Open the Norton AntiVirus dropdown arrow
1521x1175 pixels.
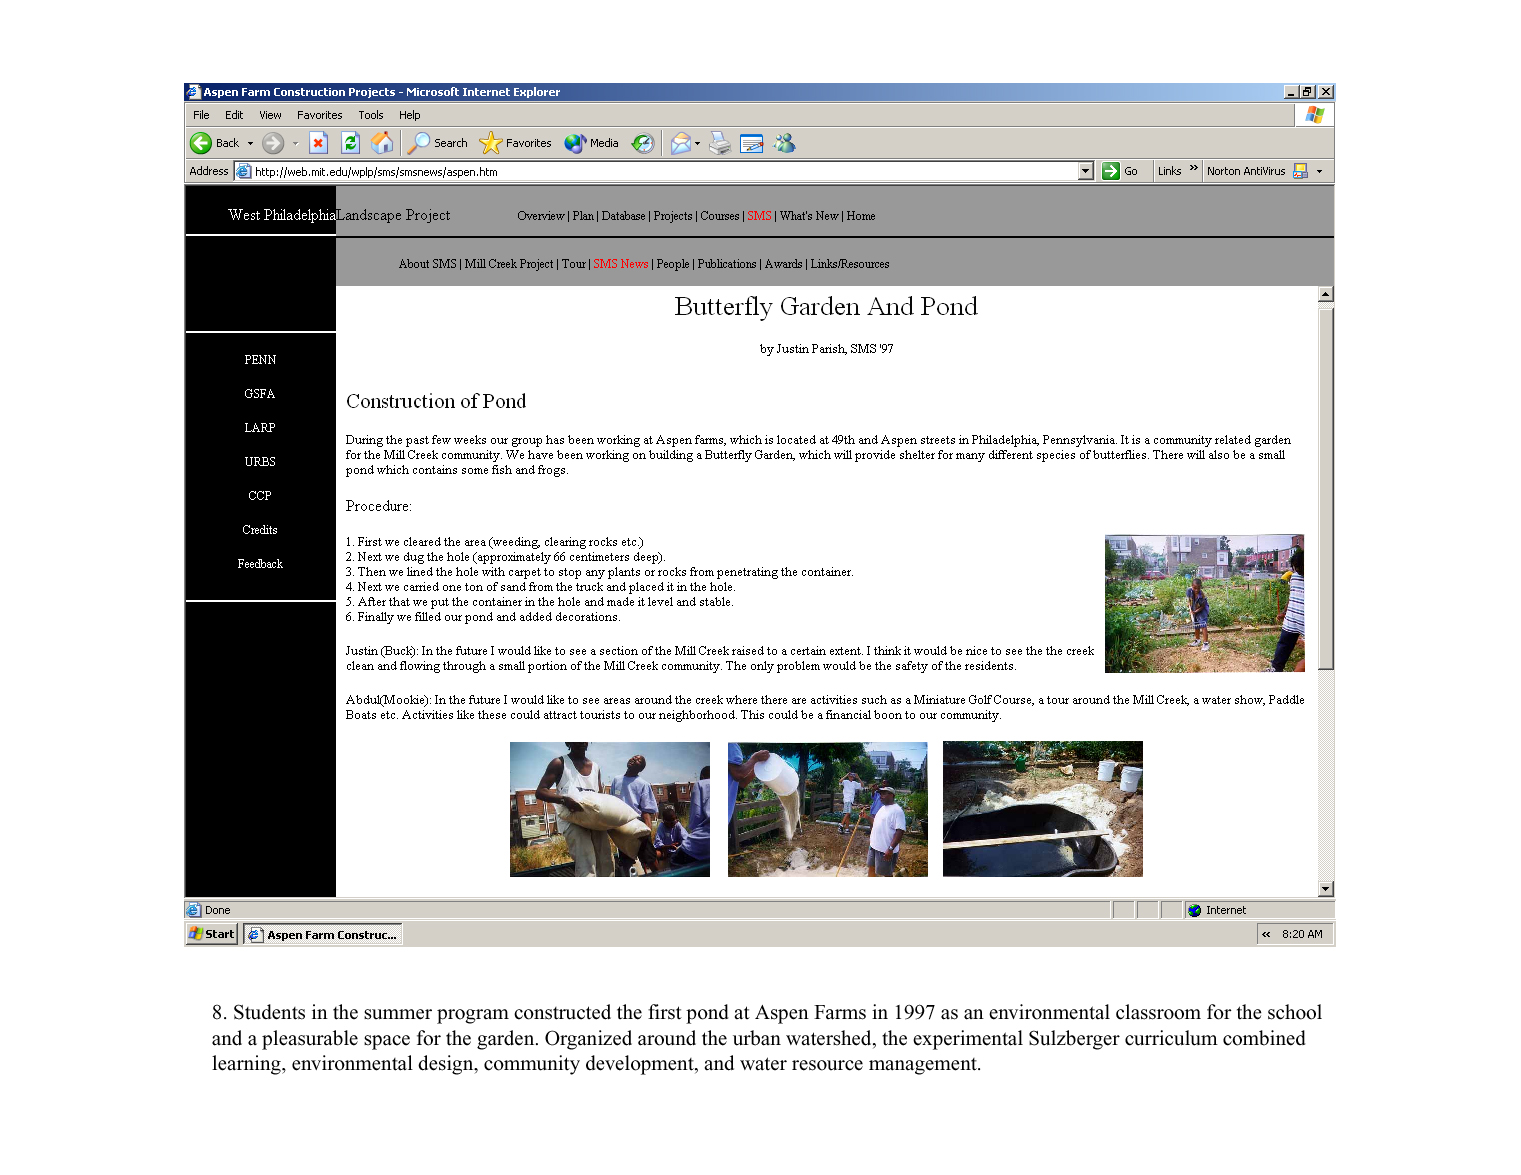[1319, 171]
